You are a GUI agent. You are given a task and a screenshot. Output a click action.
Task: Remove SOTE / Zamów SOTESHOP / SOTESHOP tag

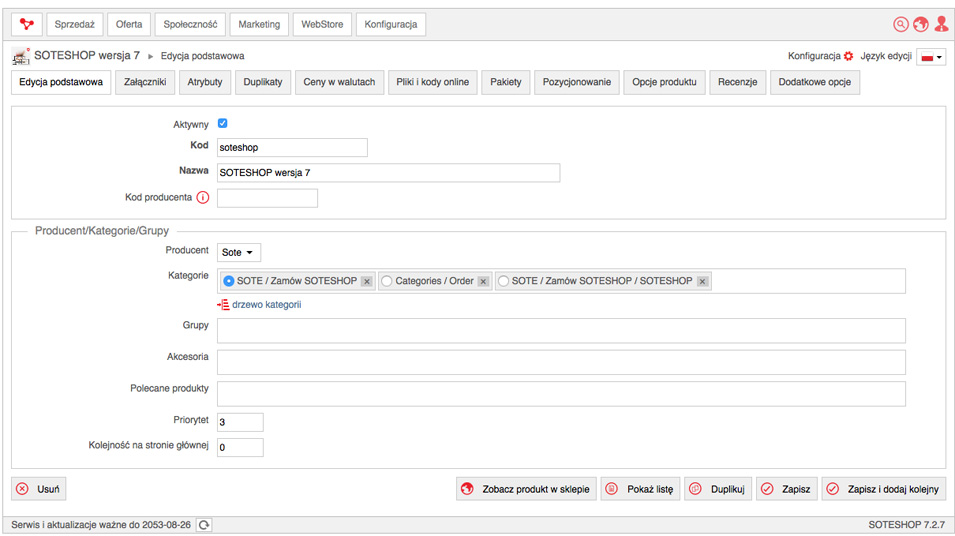[702, 281]
